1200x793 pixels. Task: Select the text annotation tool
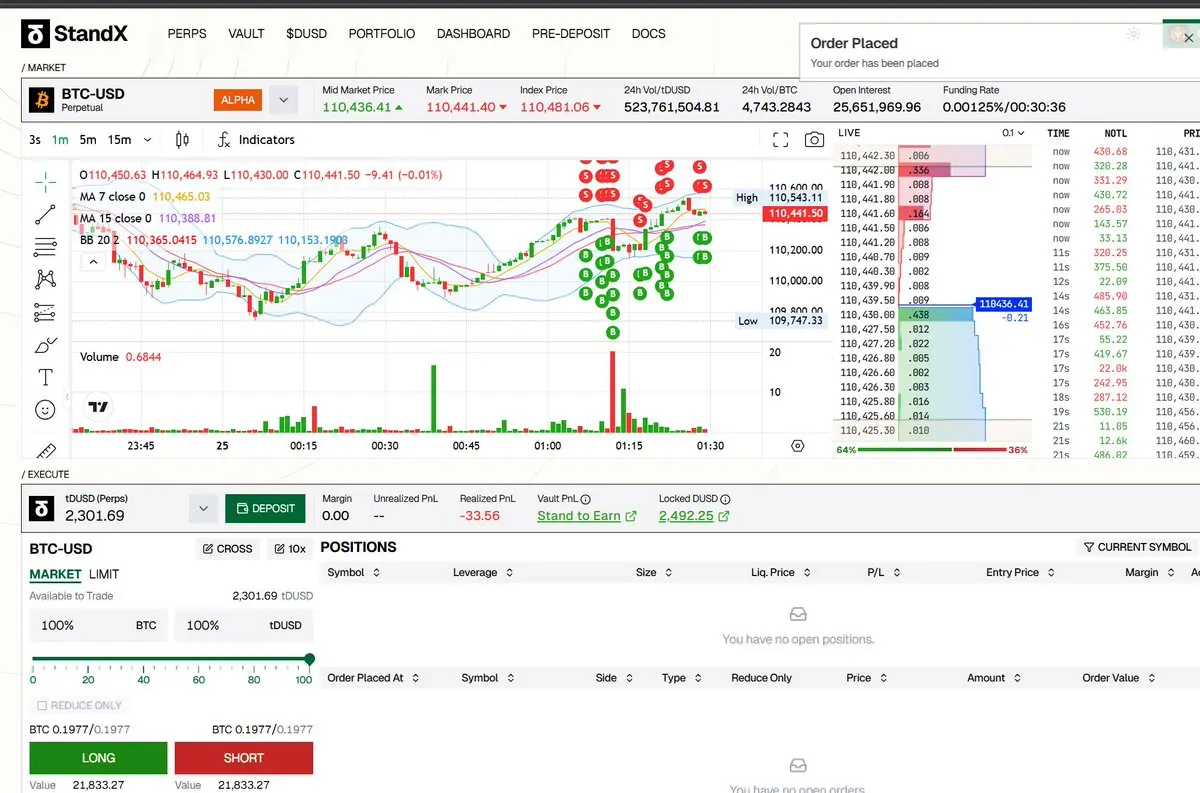point(45,377)
